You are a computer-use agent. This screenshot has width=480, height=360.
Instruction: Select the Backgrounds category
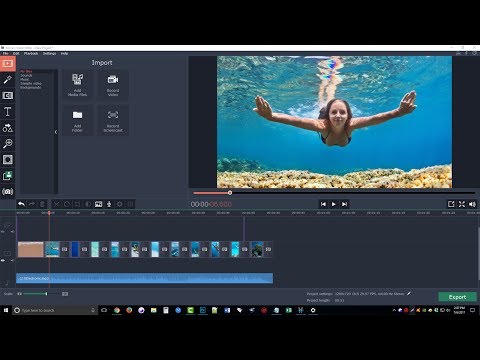[x=31, y=88]
